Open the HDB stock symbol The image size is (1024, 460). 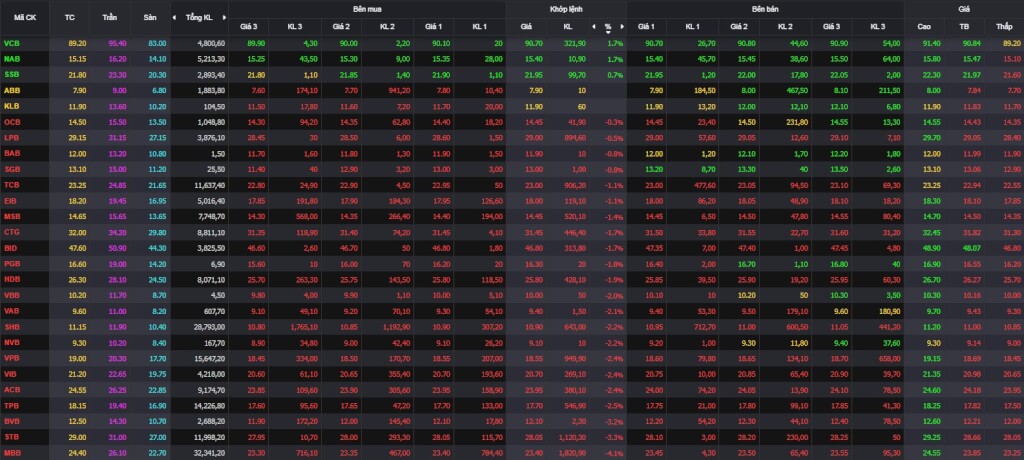click(12, 280)
